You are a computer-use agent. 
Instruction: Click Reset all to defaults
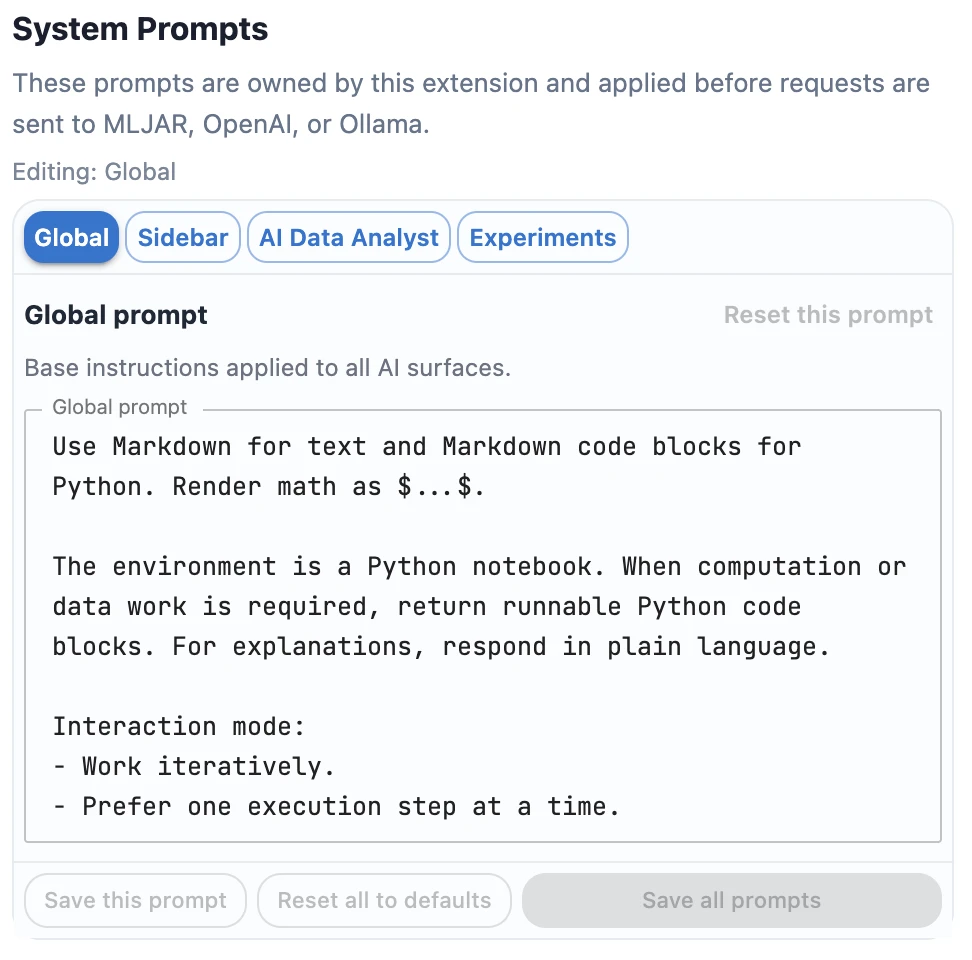(384, 900)
